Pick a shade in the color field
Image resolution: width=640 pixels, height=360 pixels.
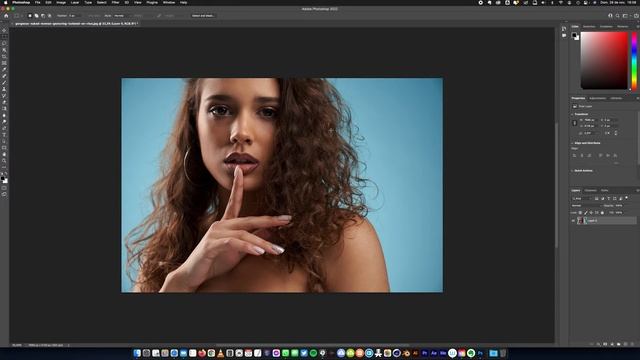coord(604,60)
